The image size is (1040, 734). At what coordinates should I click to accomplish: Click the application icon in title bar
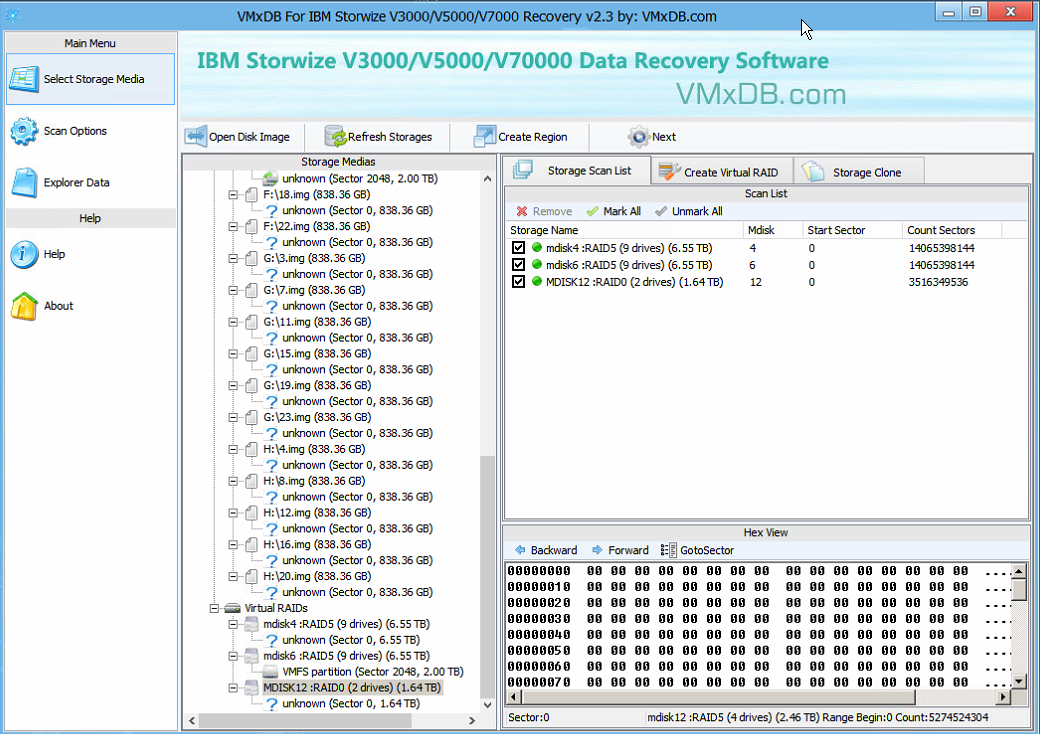click(13, 15)
